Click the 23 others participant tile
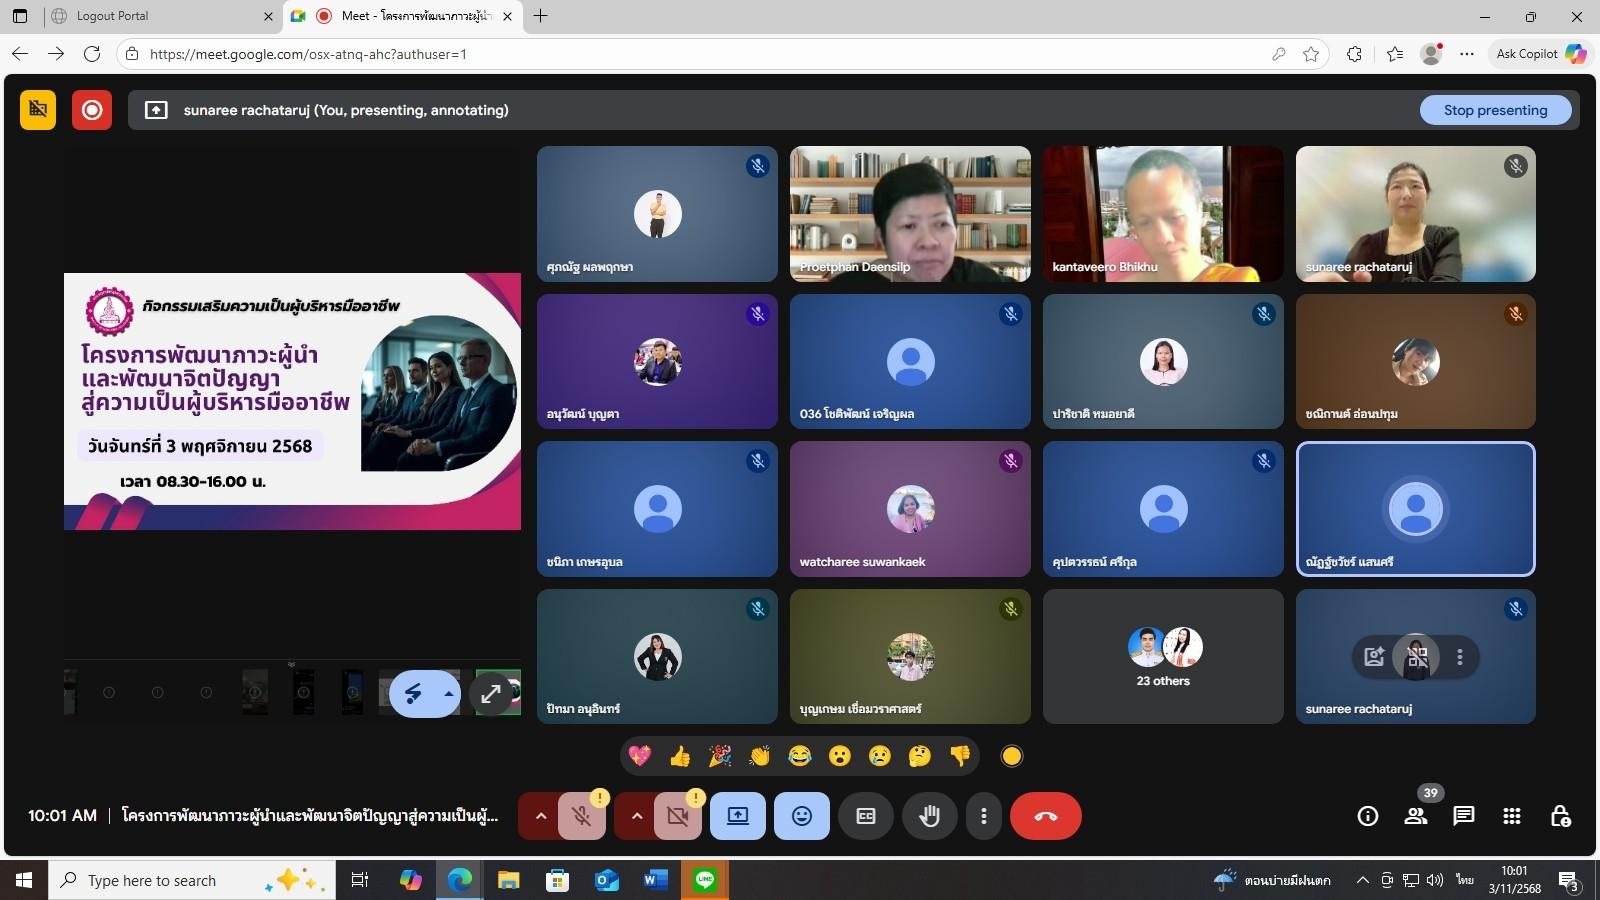The image size is (1600, 900). pyautogui.click(x=1163, y=656)
